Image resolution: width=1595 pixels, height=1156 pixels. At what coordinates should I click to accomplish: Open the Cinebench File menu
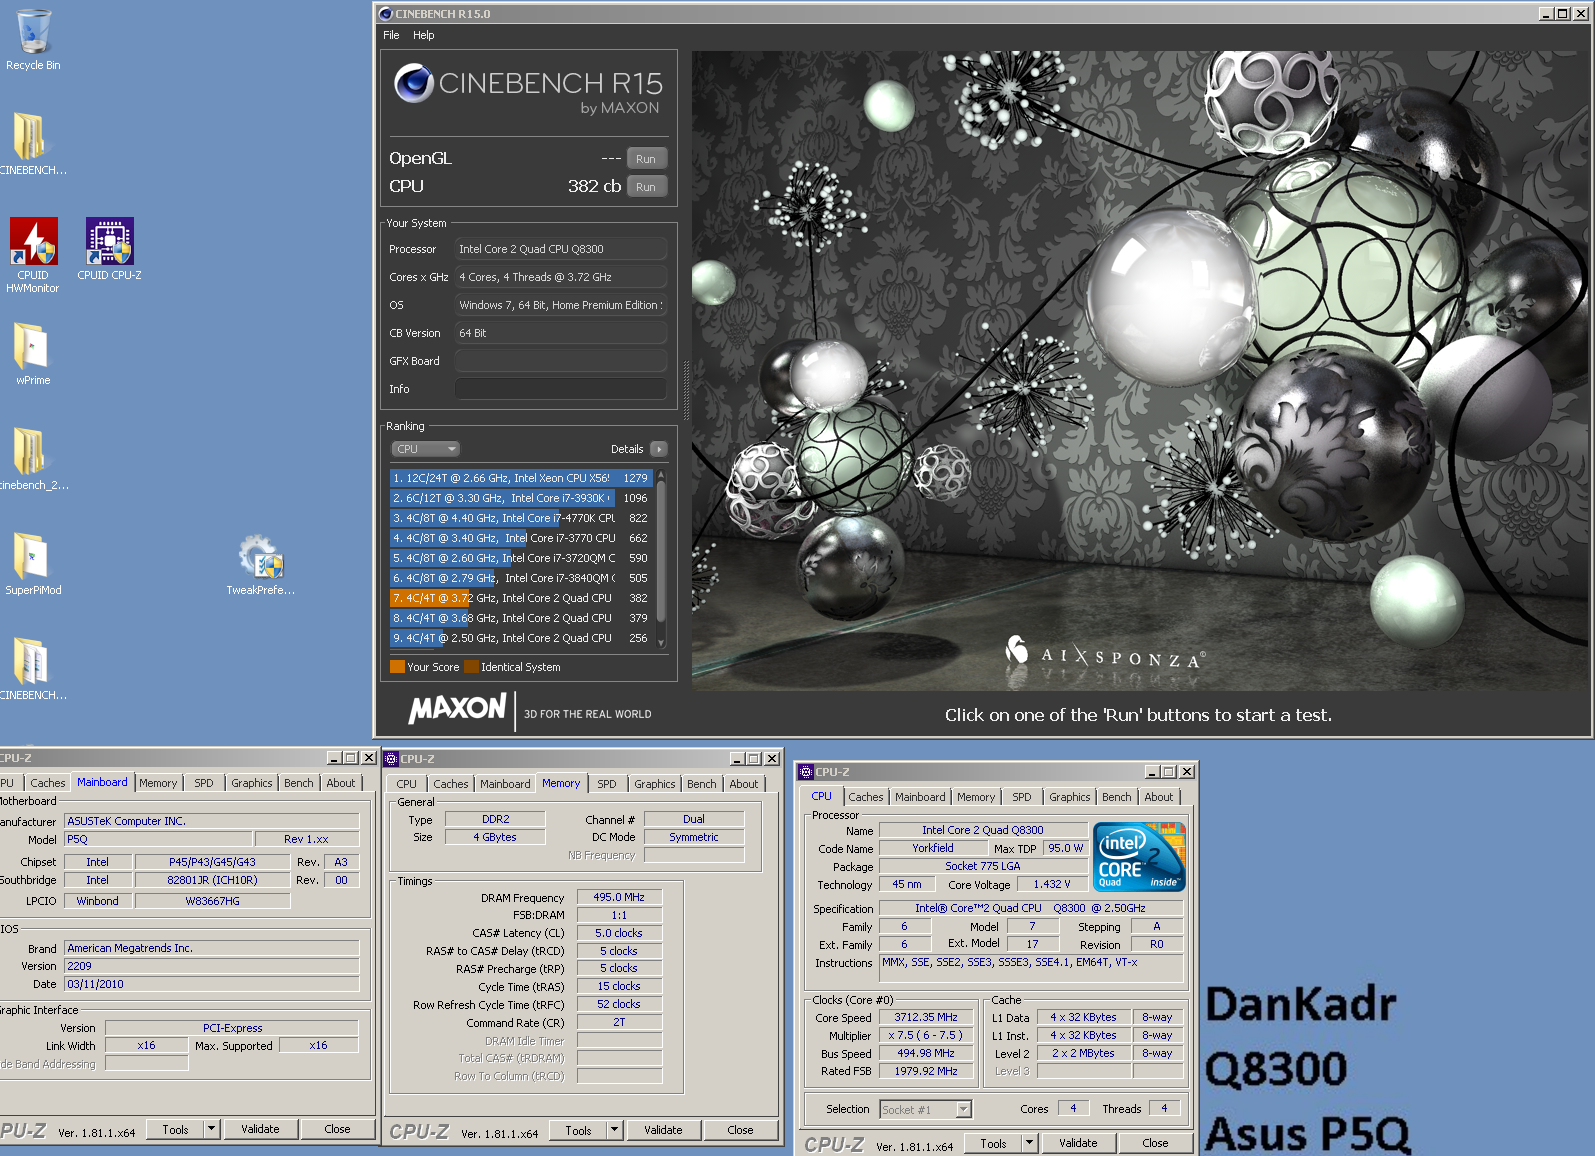point(391,35)
